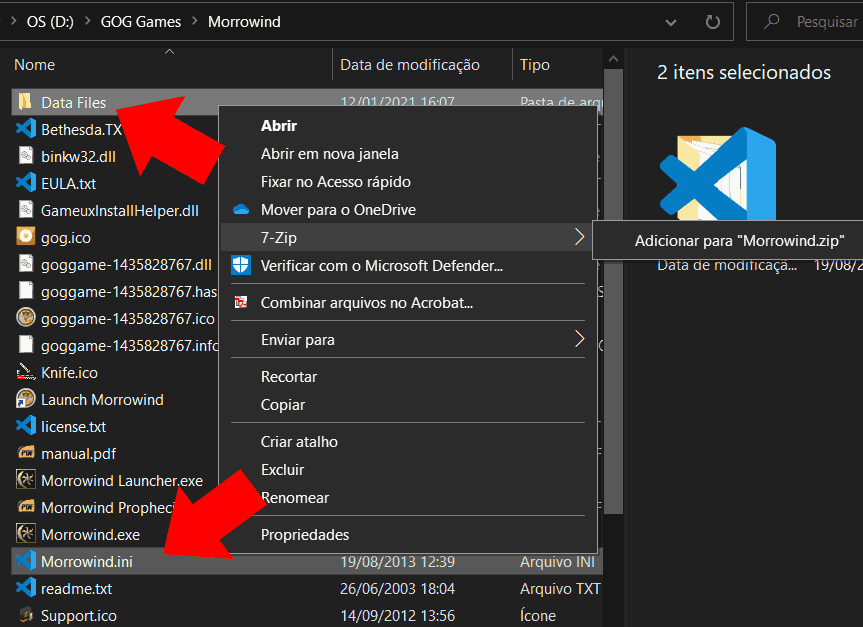Choose Renomear in the context menu
The width and height of the screenshot is (863, 627).
point(294,497)
